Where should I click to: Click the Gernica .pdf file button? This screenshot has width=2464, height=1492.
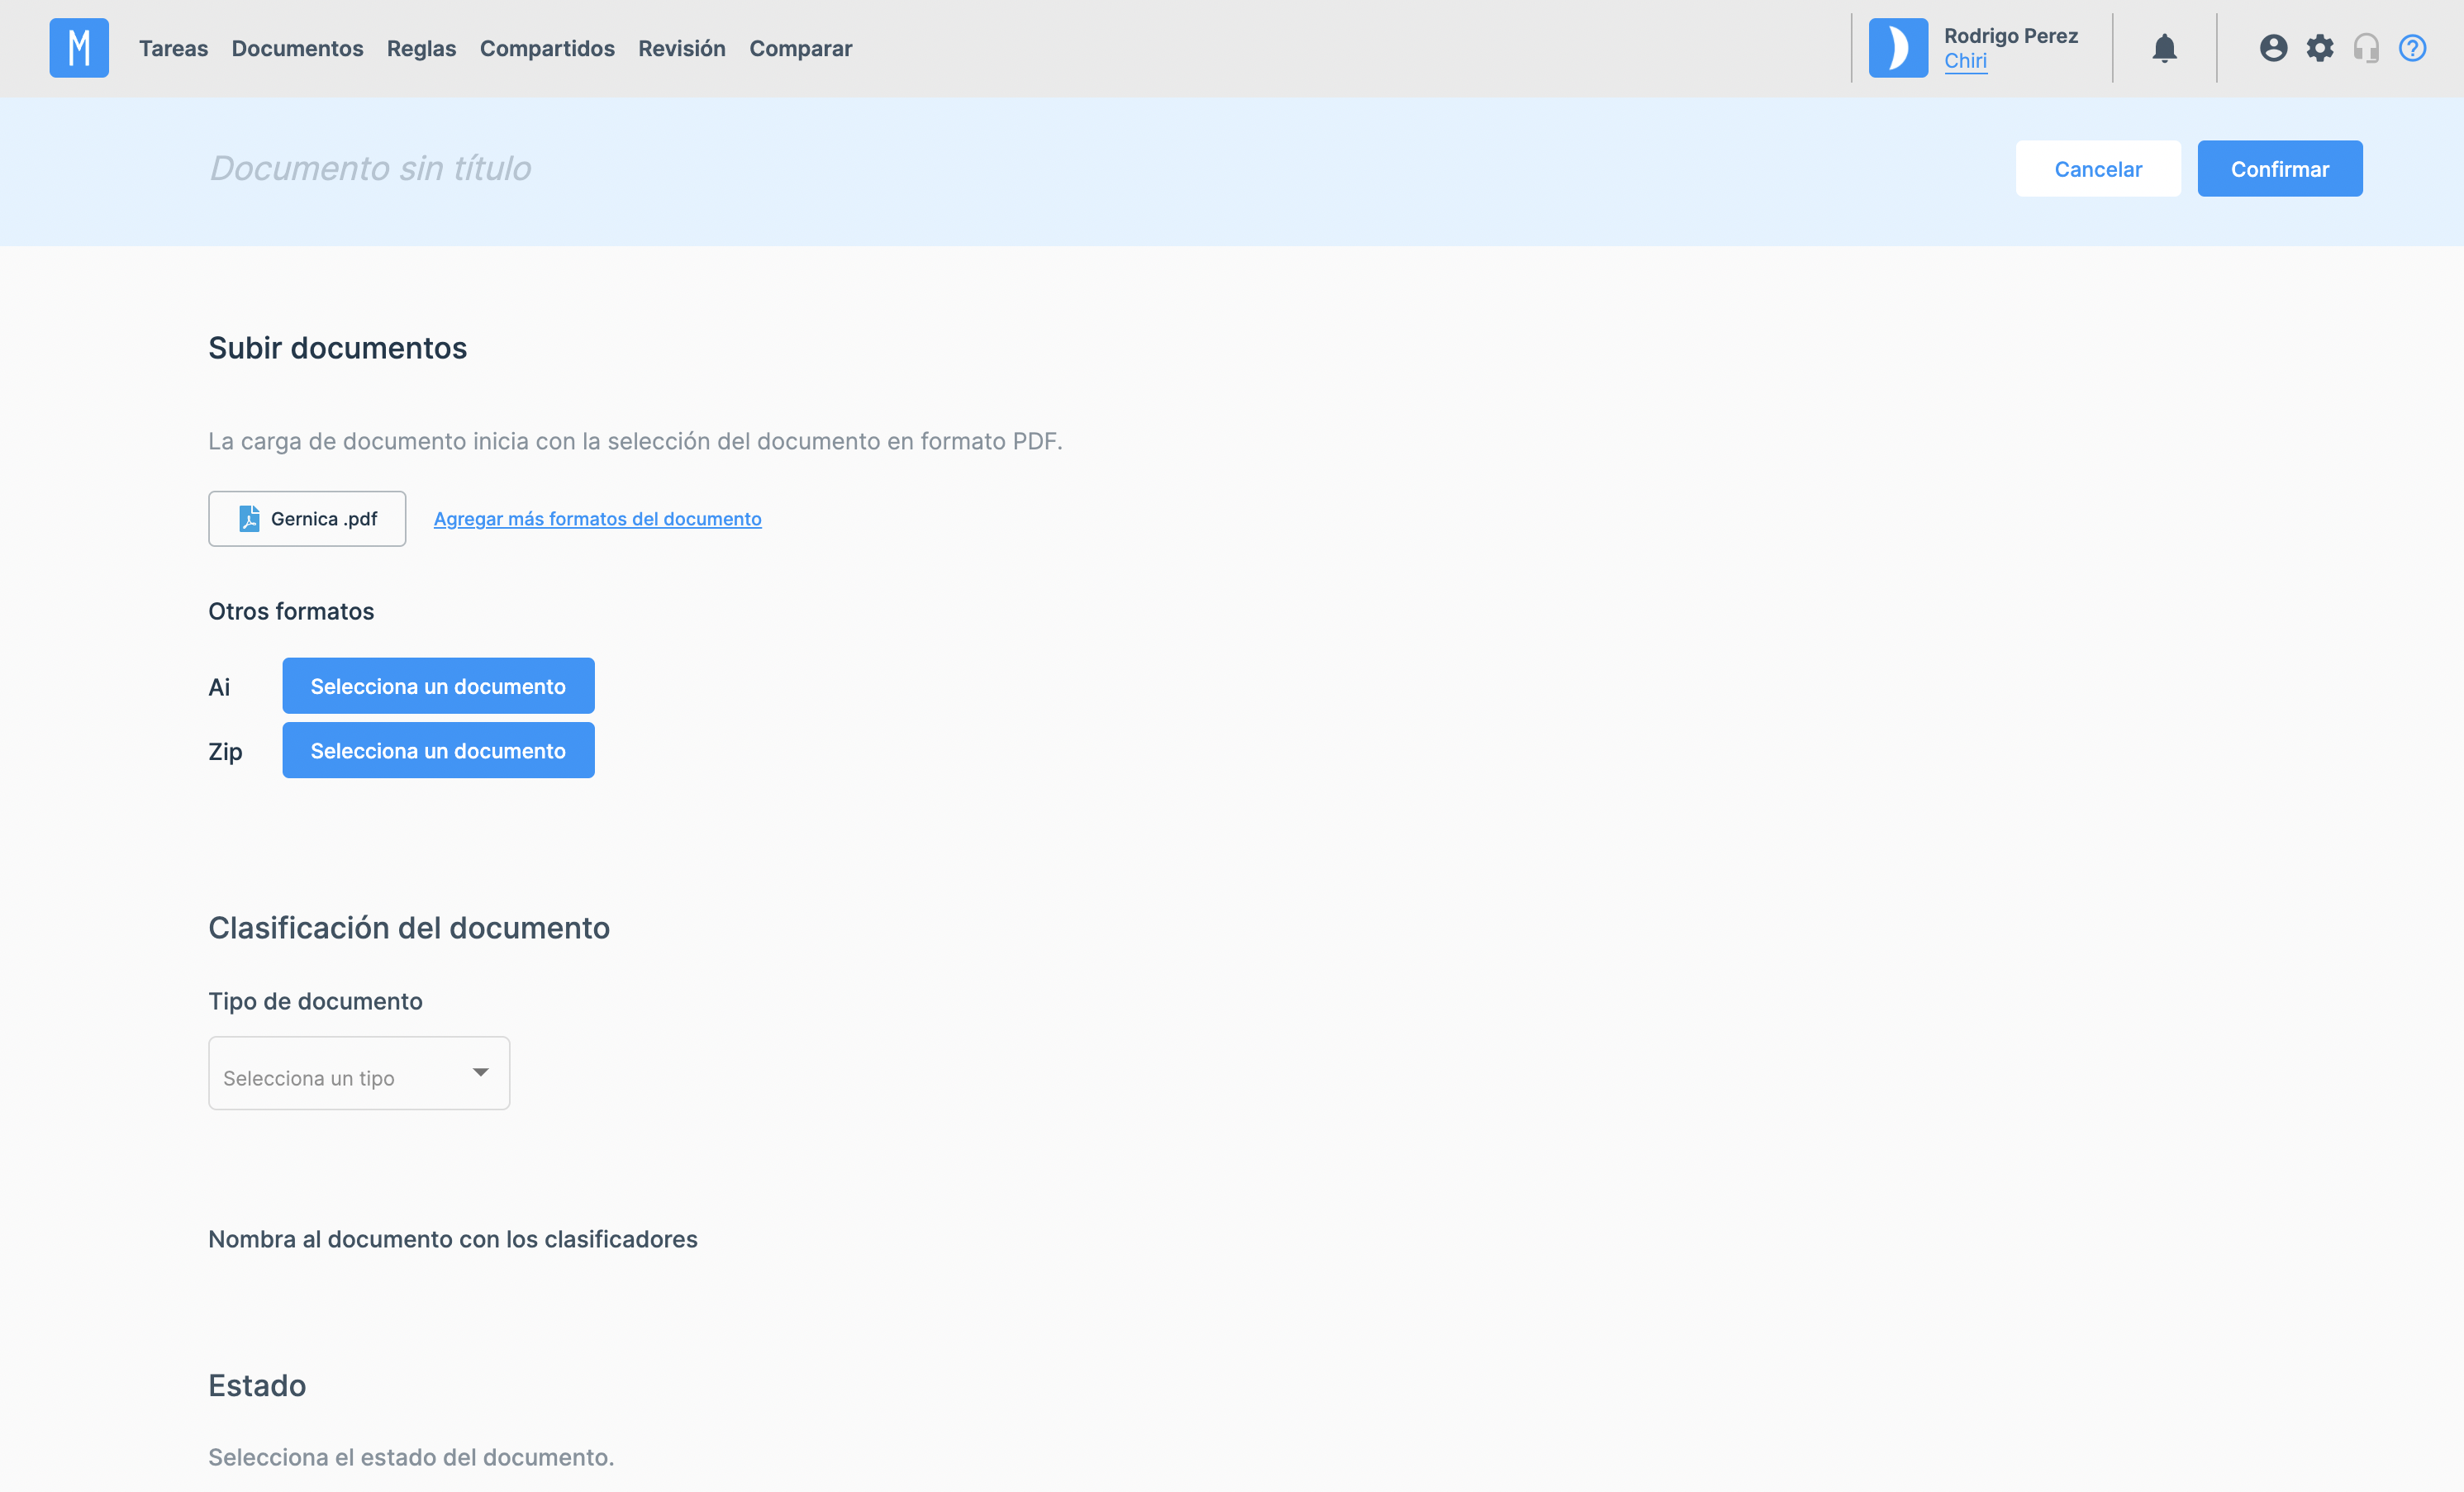pos(307,519)
